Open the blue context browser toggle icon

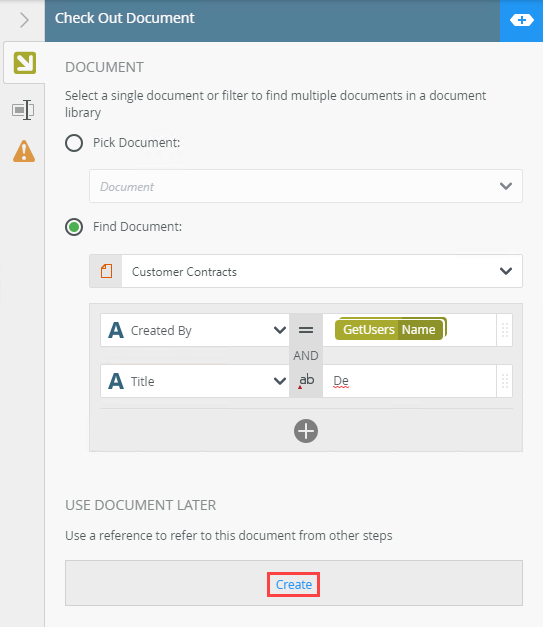point(521,20)
